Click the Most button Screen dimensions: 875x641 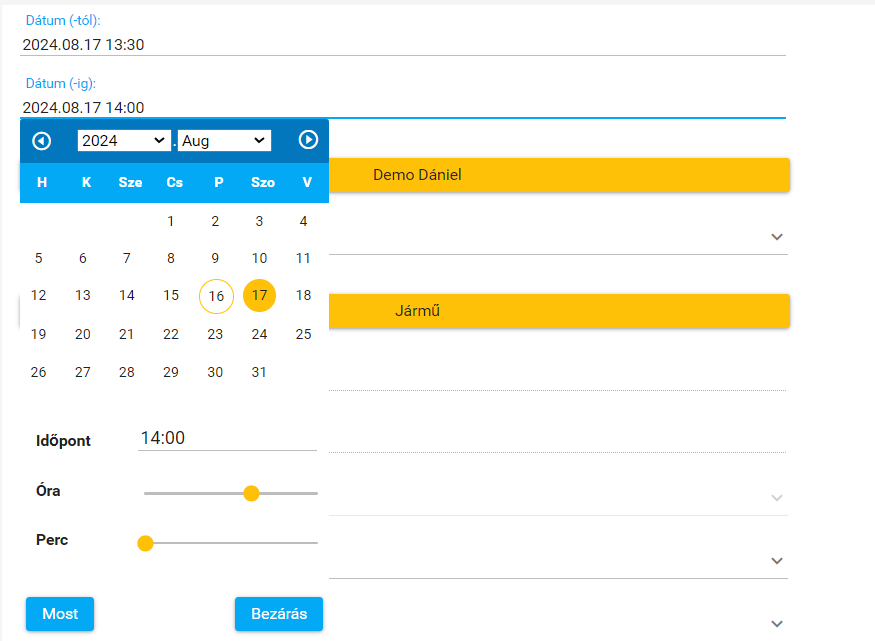click(x=60, y=614)
